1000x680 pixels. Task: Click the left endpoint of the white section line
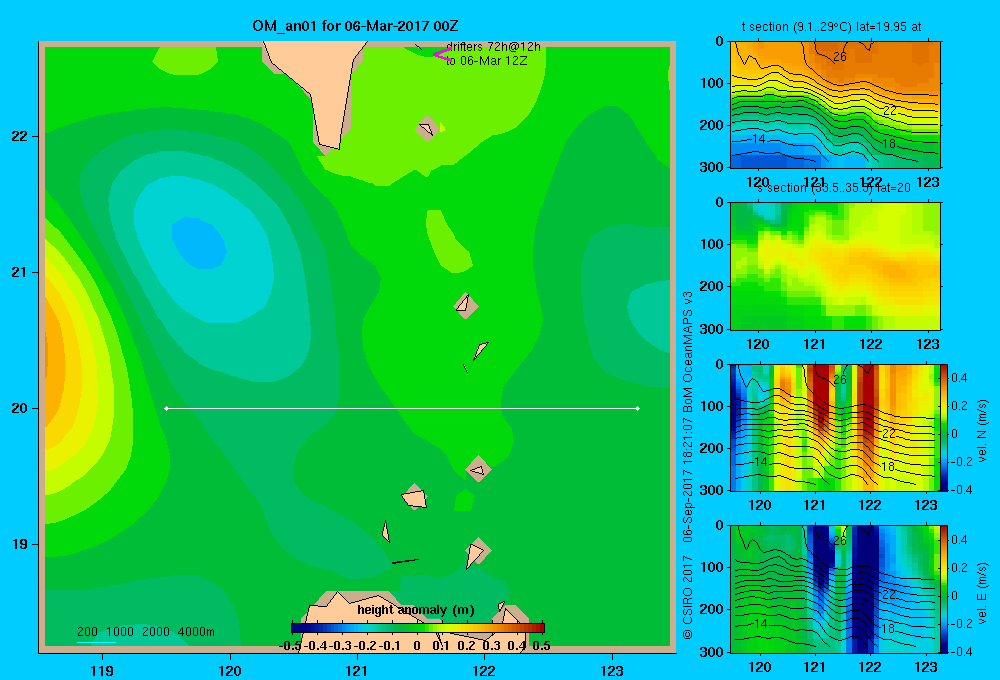click(x=166, y=408)
